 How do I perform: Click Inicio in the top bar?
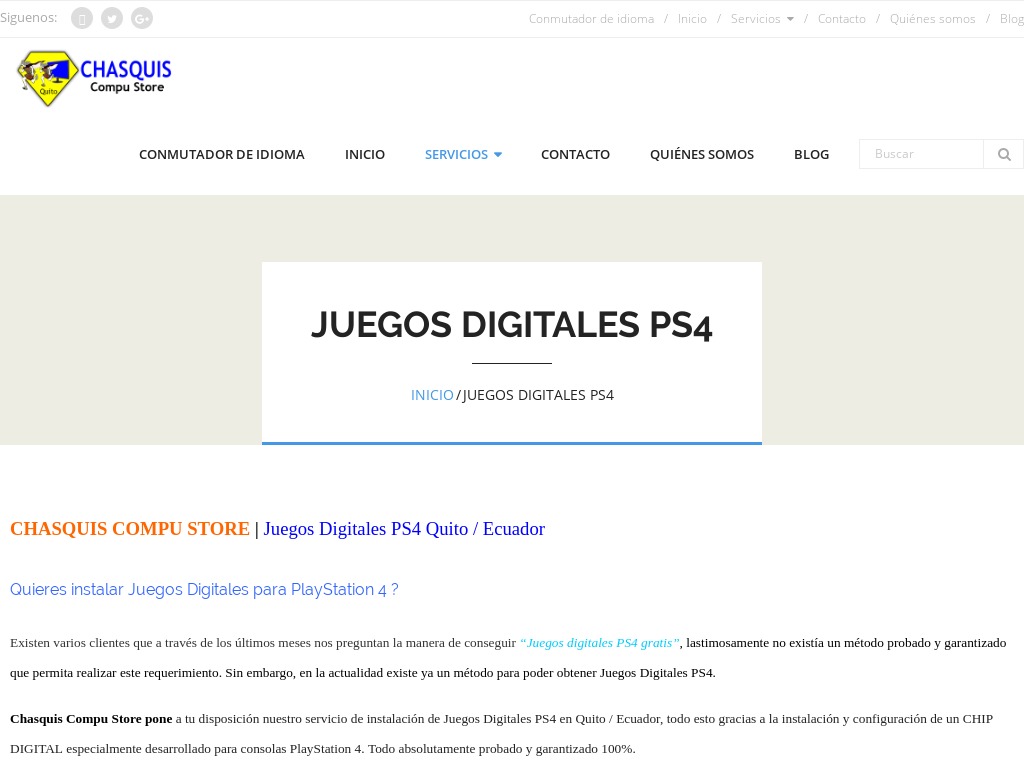click(692, 18)
